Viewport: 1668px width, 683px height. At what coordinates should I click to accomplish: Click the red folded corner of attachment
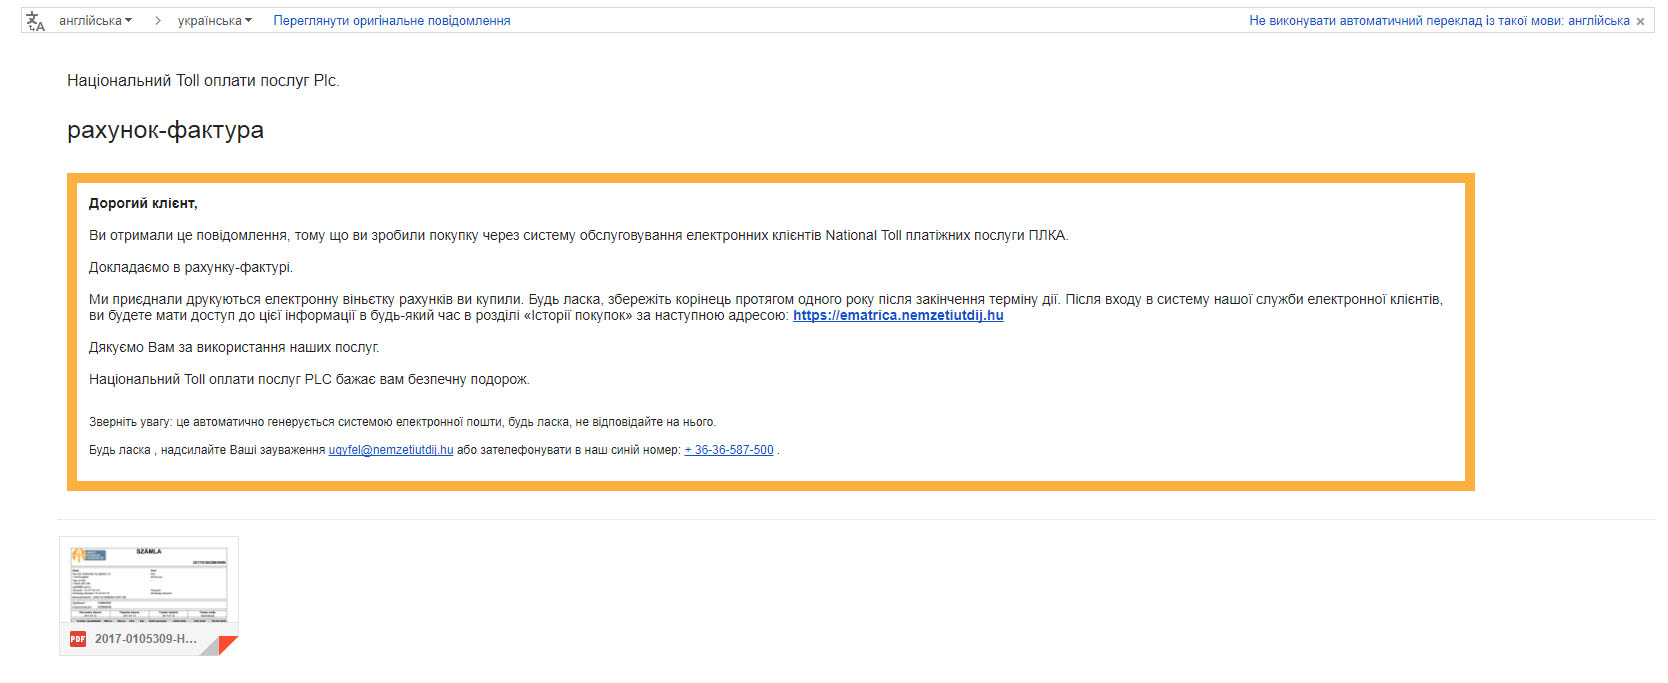(229, 645)
